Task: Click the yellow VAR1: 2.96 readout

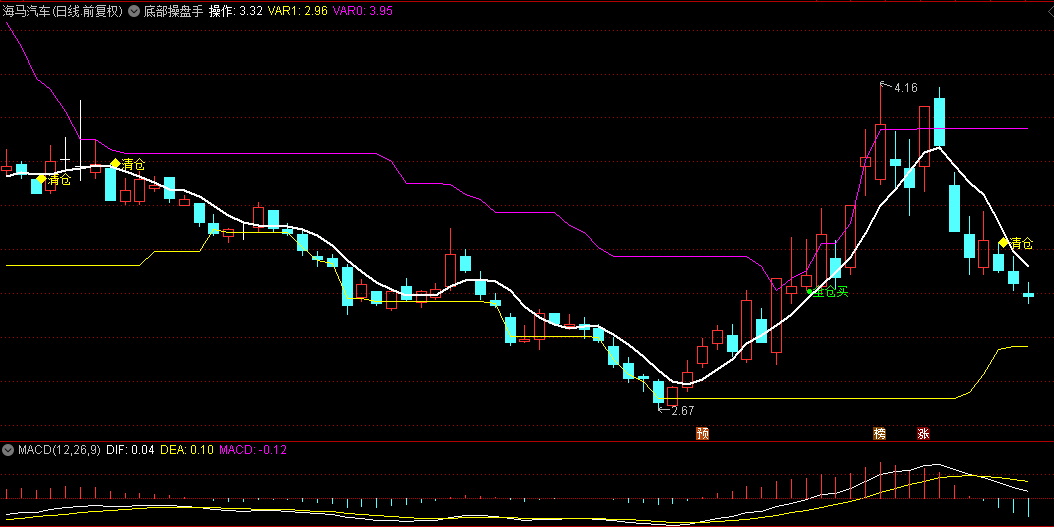Action: tap(298, 11)
